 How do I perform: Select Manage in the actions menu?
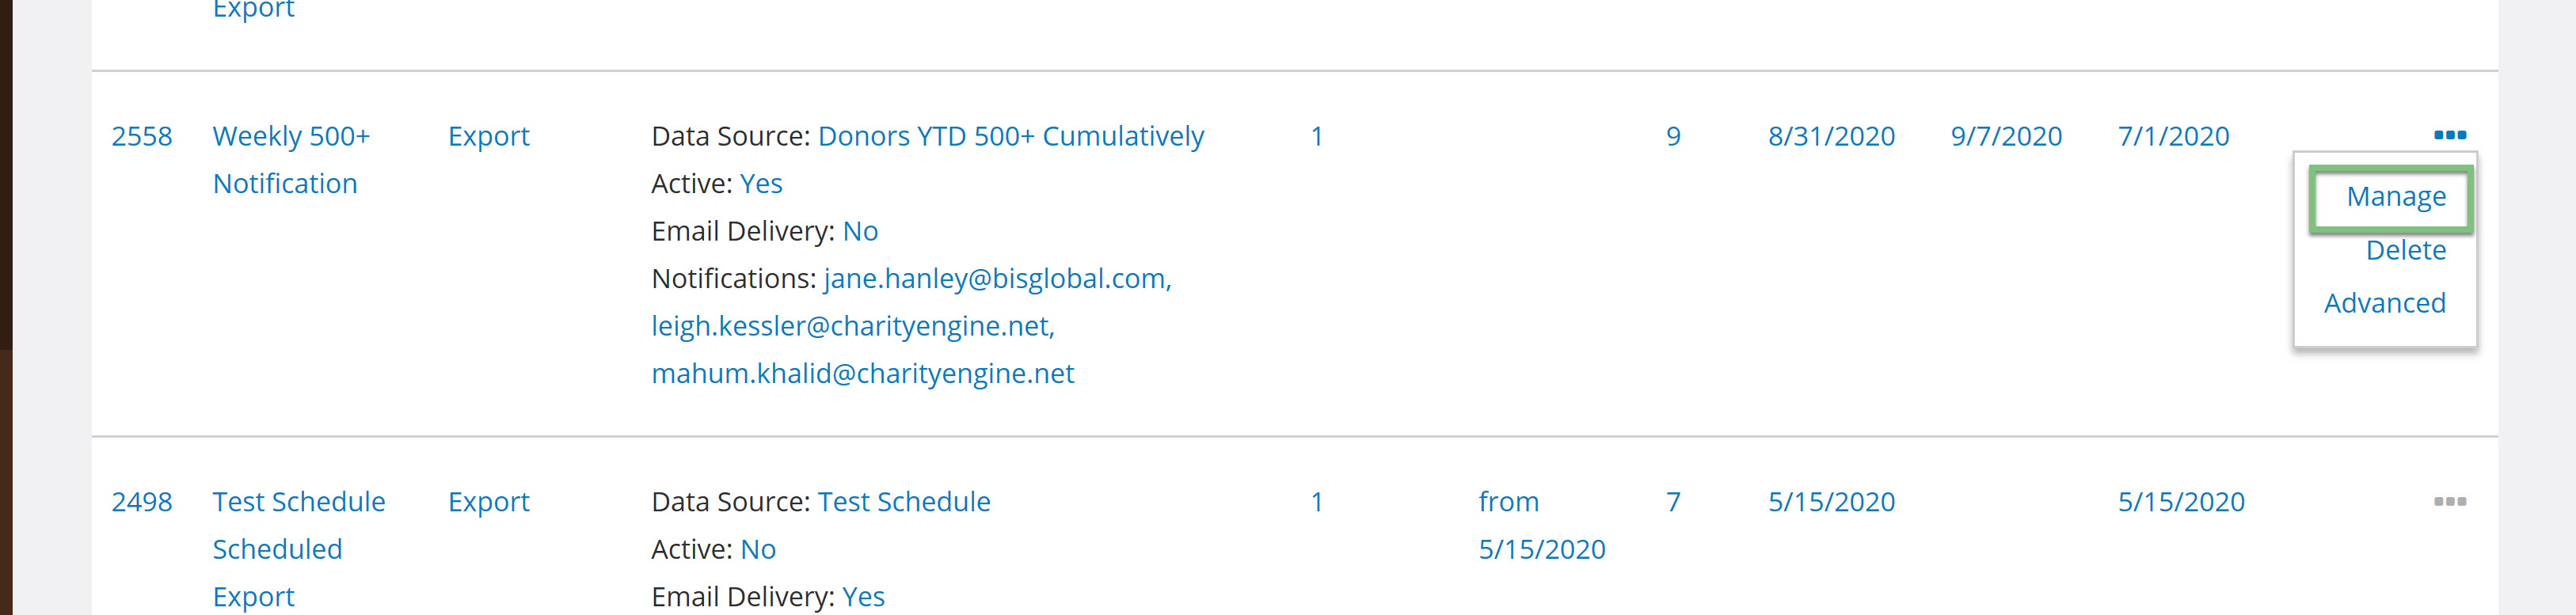(2395, 197)
